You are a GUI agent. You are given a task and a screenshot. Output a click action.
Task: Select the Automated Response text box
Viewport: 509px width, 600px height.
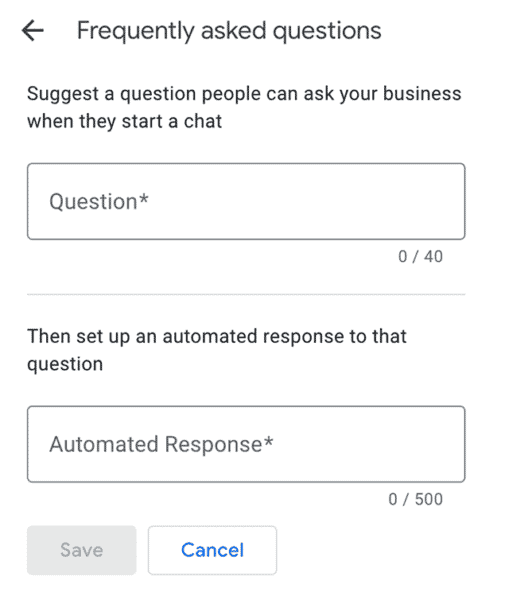tap(246, 444)
